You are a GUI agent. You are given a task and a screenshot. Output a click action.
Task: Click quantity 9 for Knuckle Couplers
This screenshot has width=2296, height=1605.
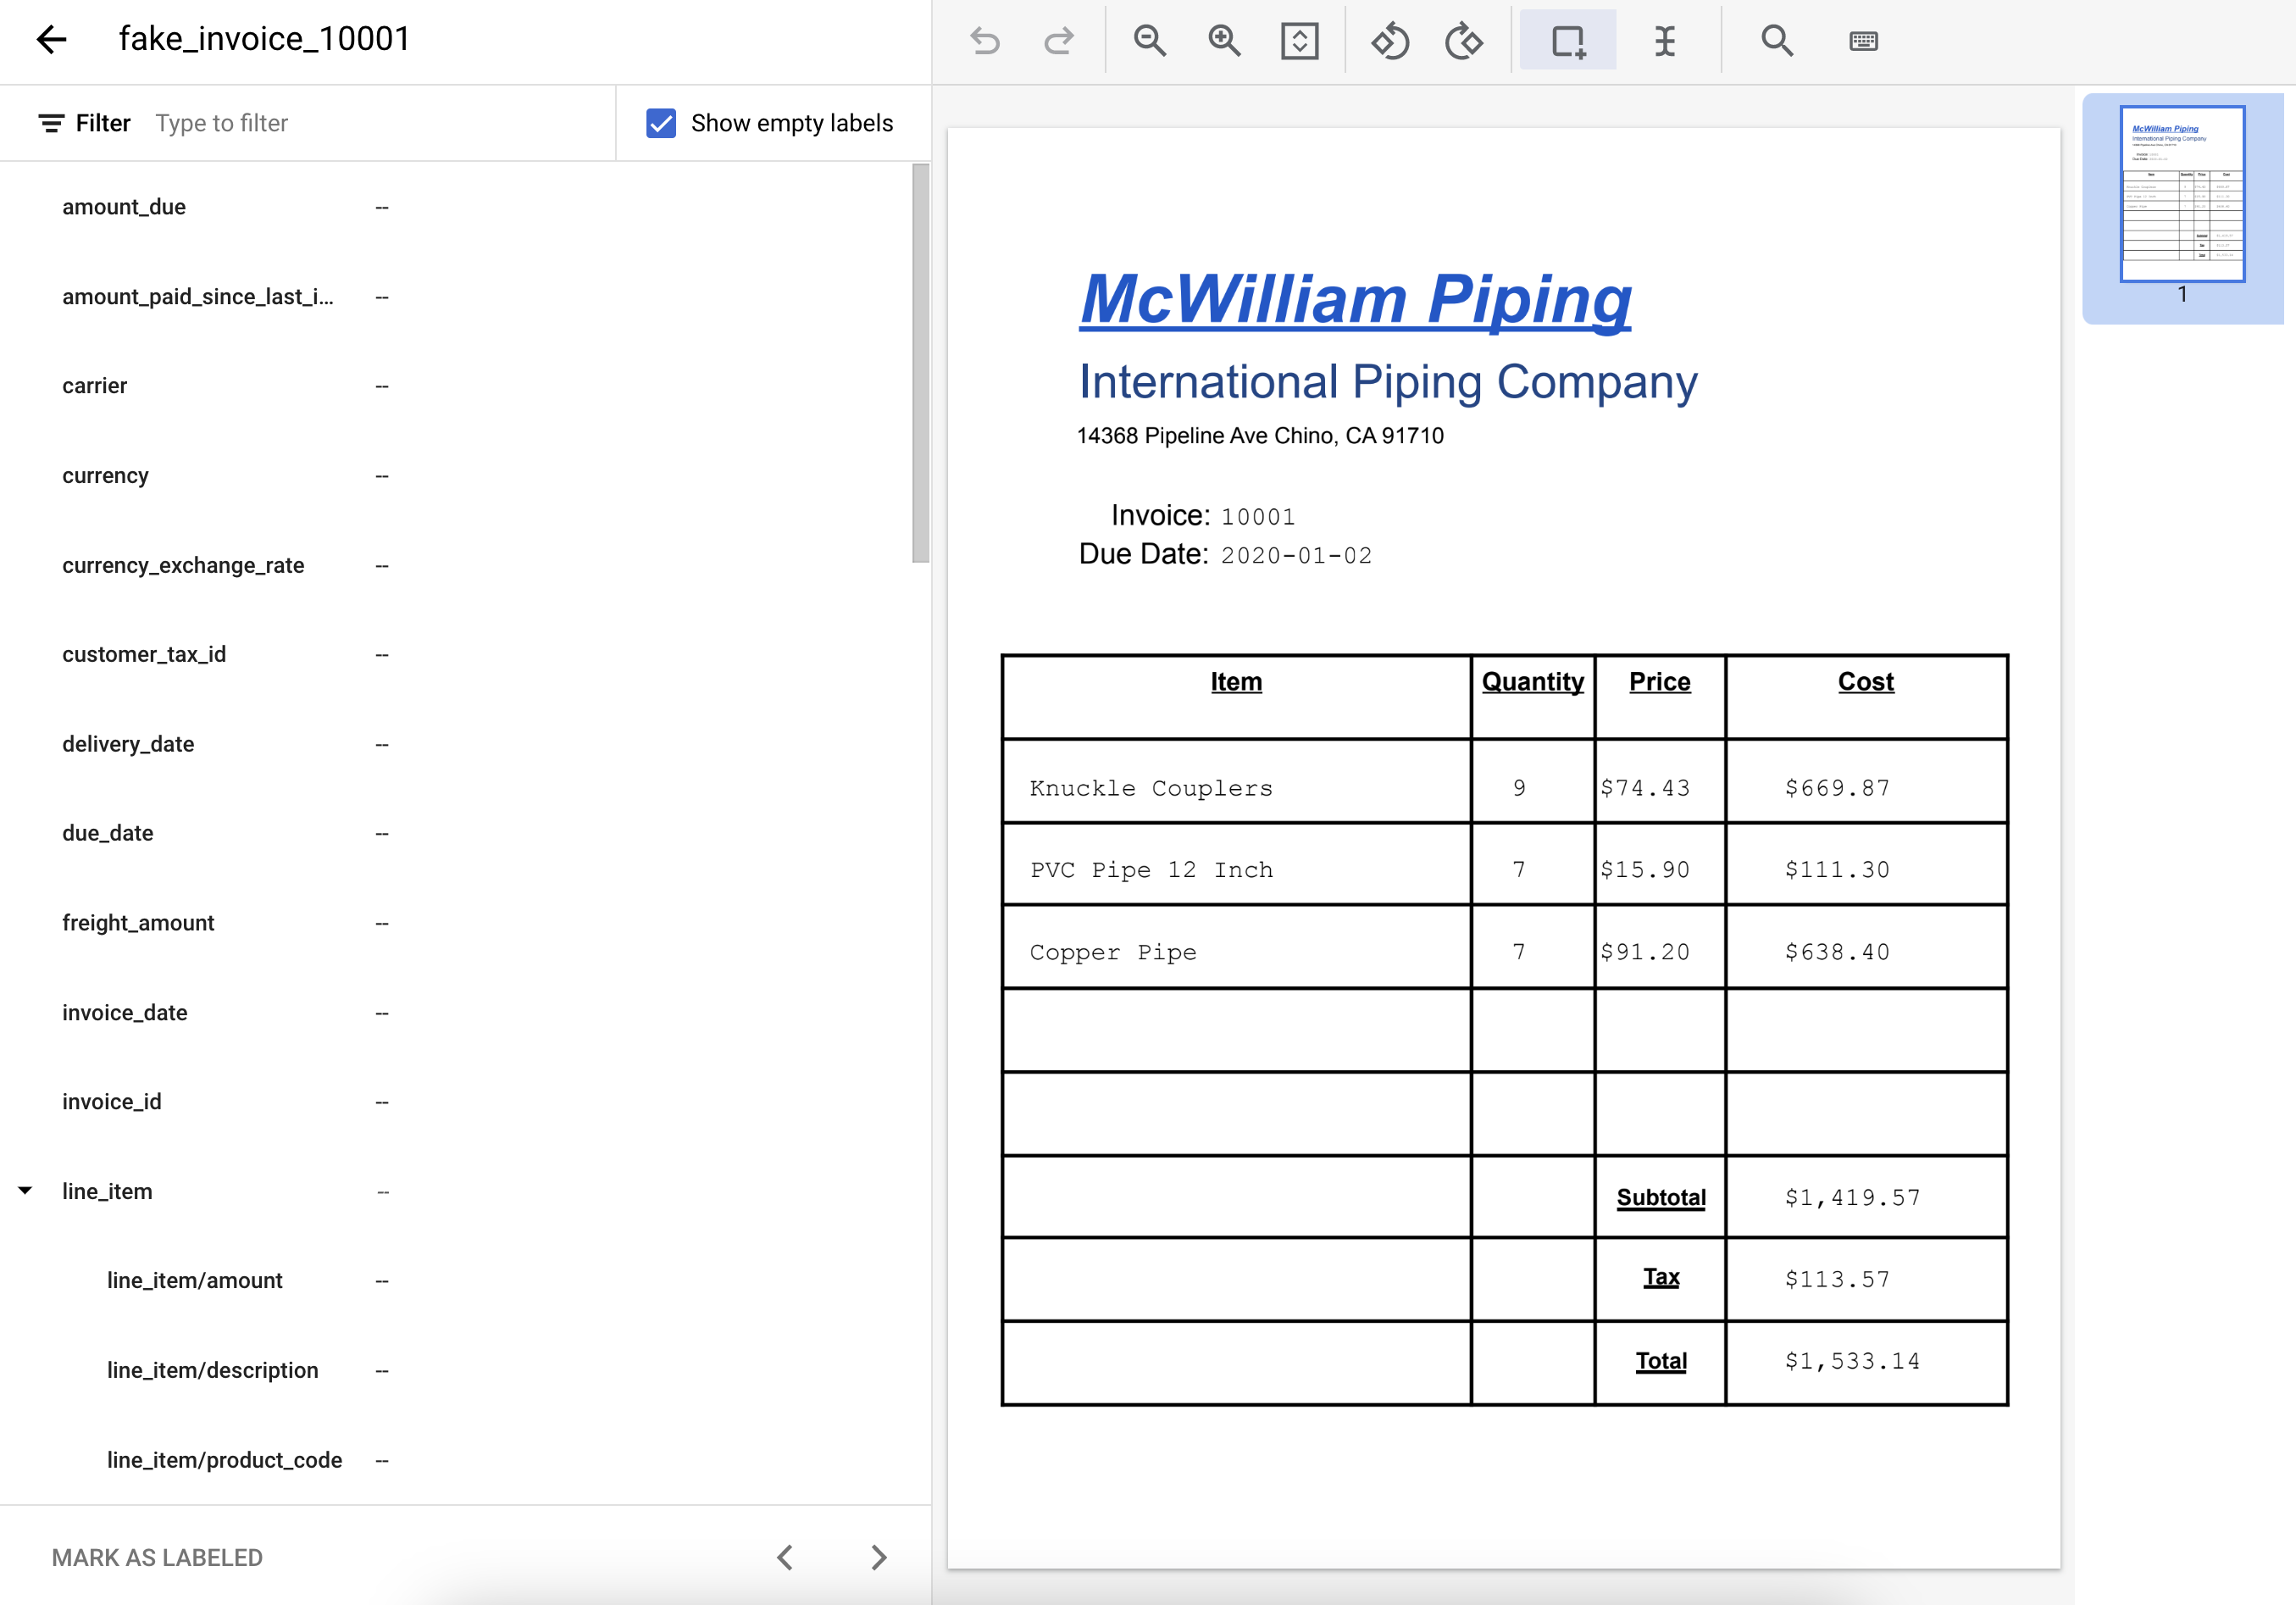pyautogui.click(x=1519, y=788)
